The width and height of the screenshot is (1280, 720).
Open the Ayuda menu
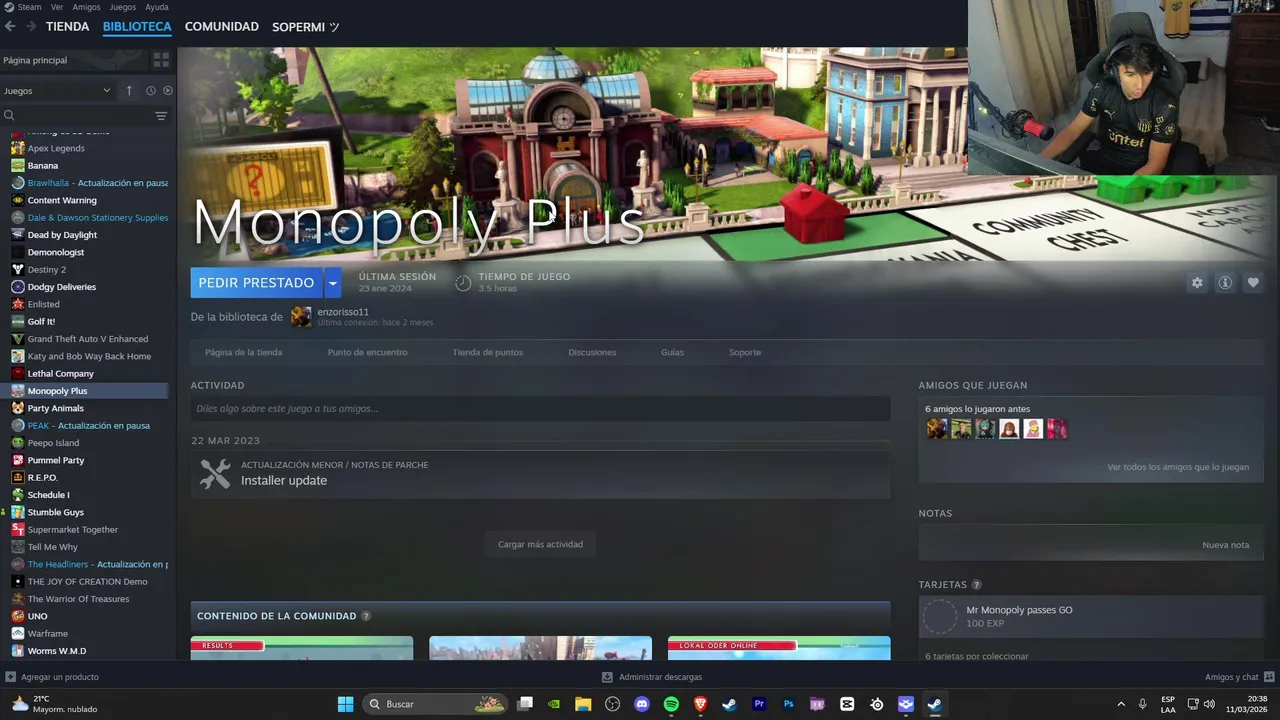pos(157,7)
